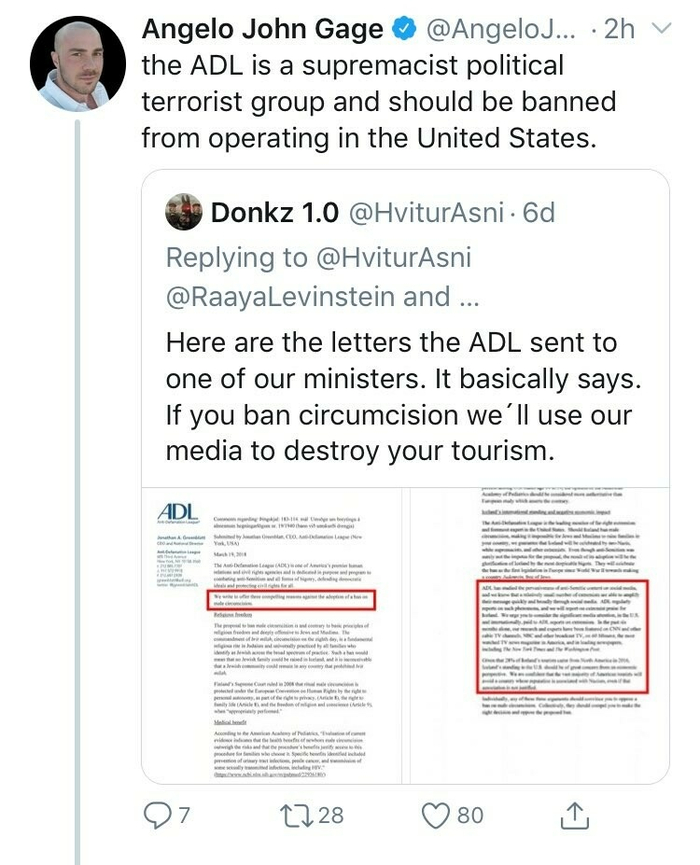Open Angelo John Gage's profile picture
The image size is (700, 865).
click(x=78, y=63)
